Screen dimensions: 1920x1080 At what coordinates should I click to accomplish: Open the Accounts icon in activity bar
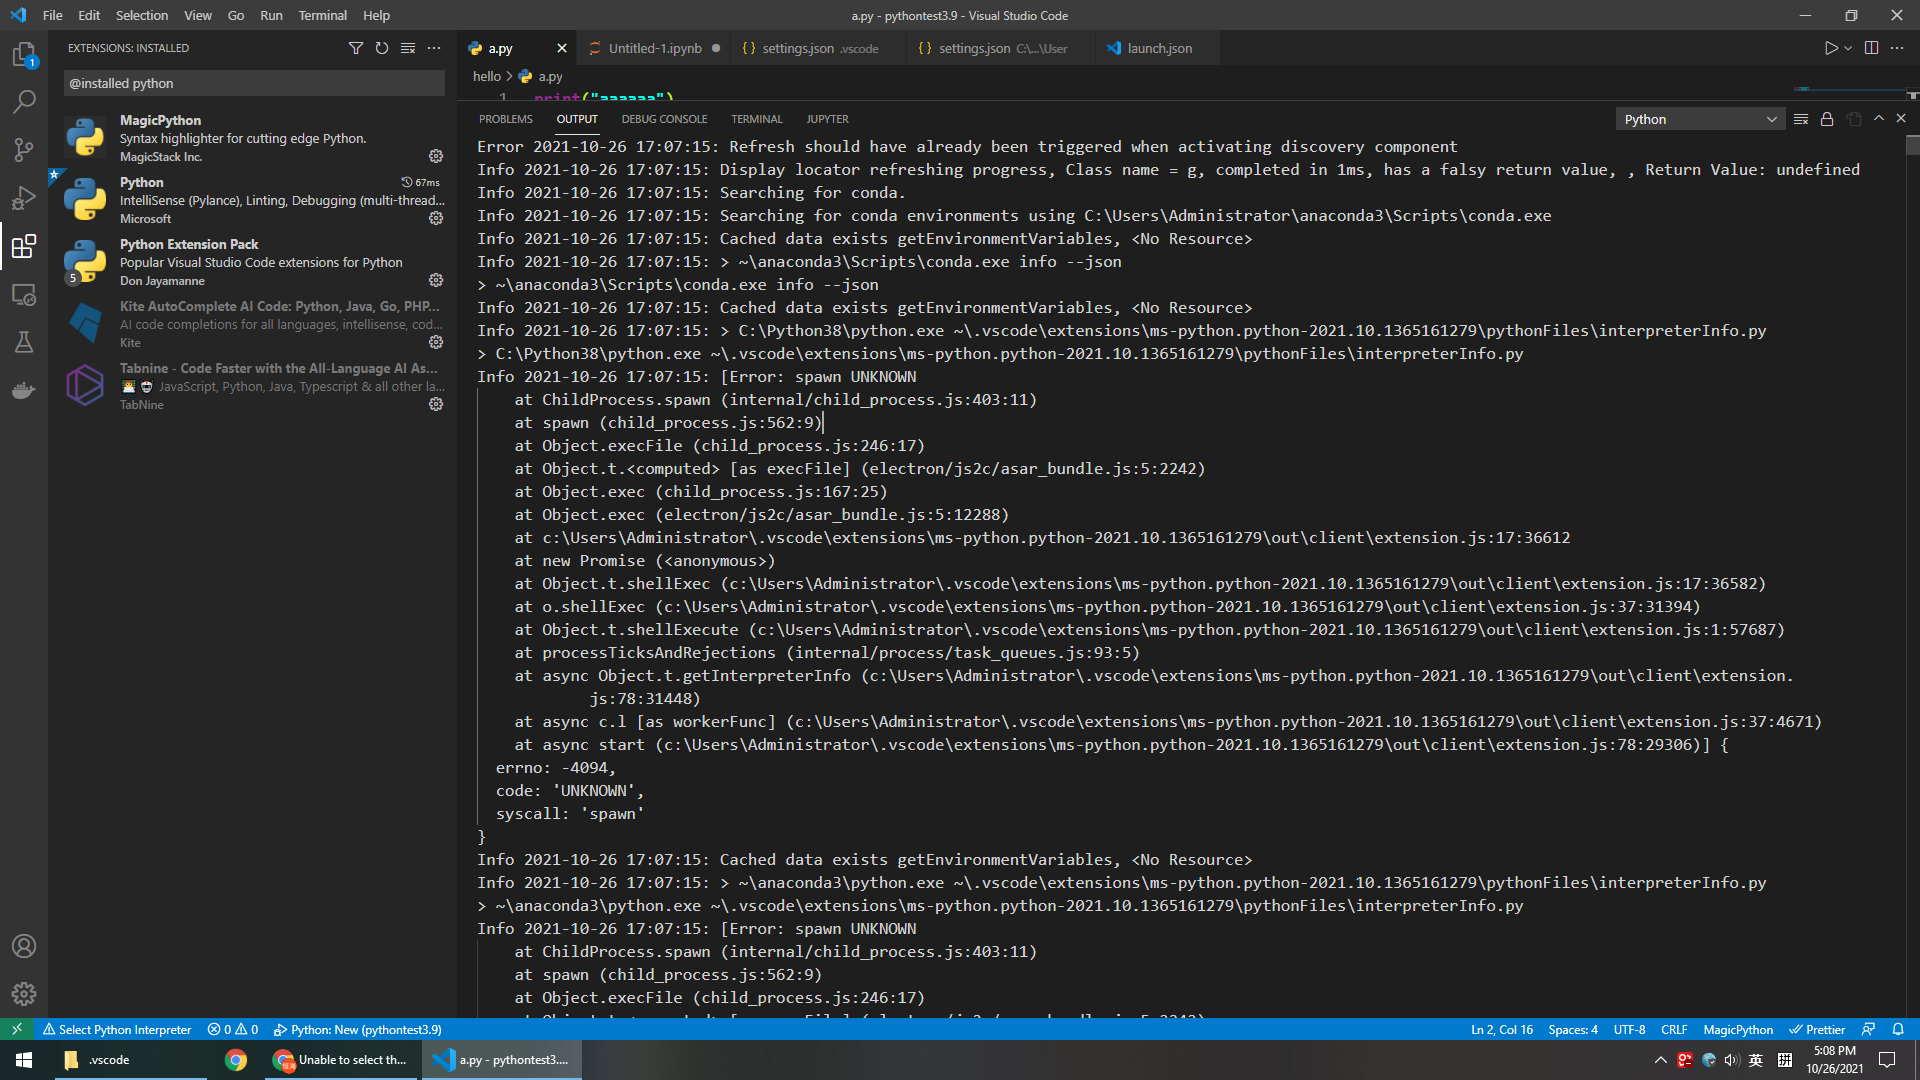[x=24, y=946]
